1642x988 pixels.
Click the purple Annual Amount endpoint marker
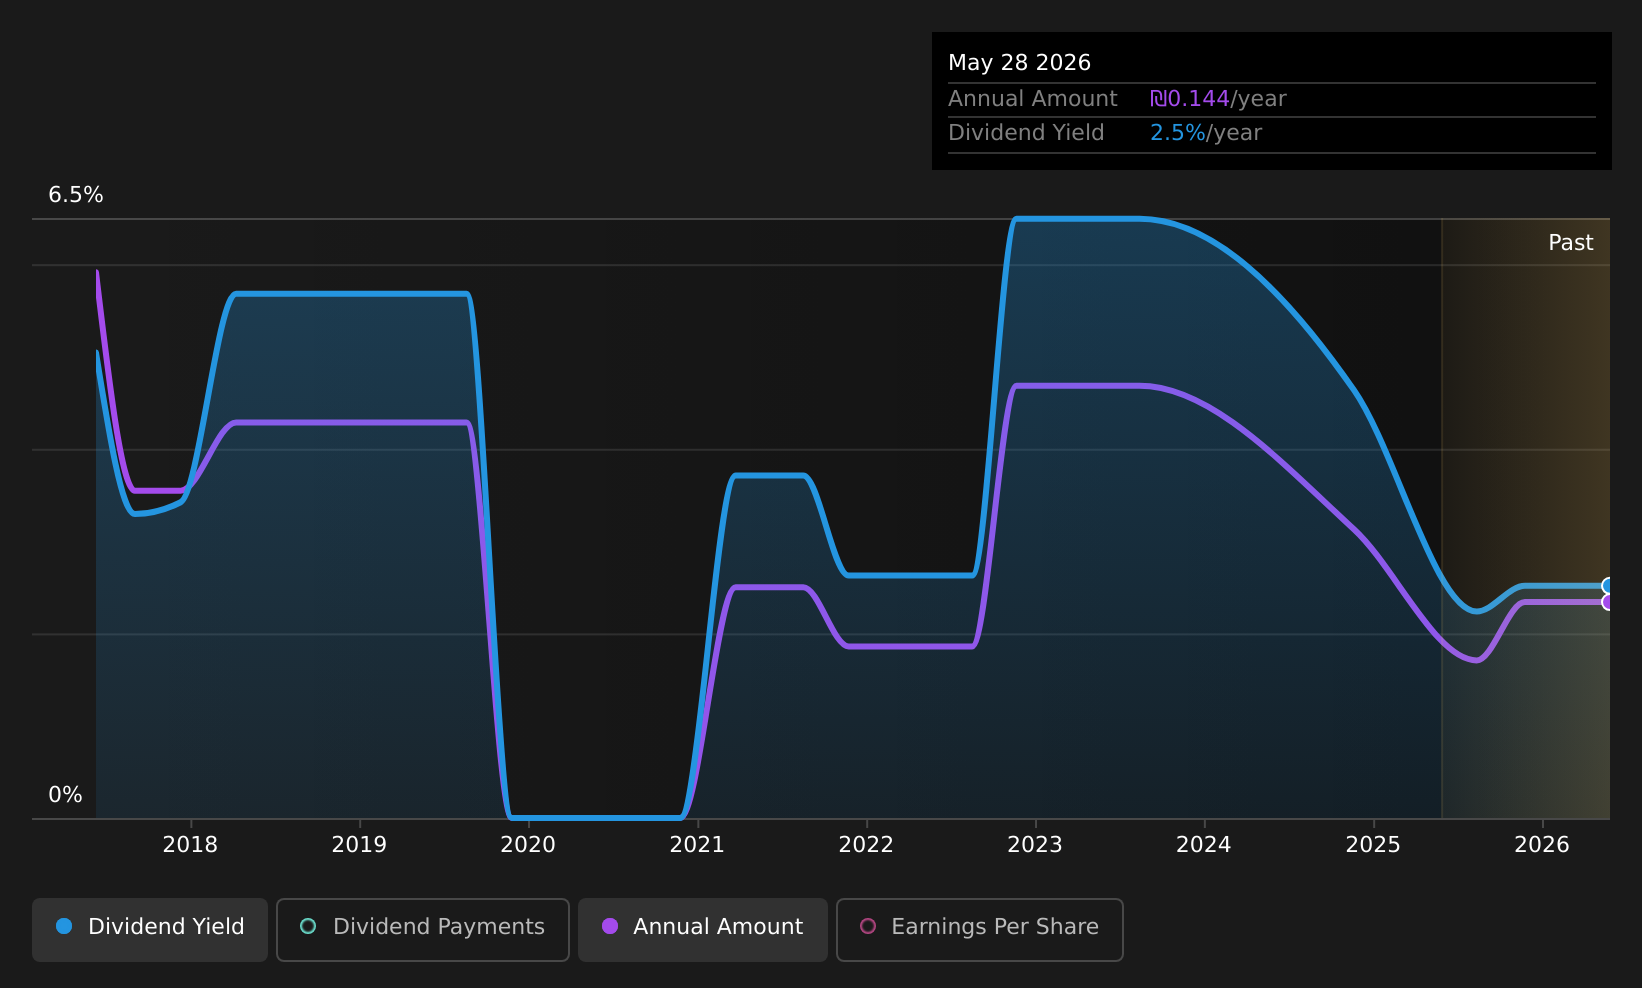pyautogui.click(x=1608, y=602)
